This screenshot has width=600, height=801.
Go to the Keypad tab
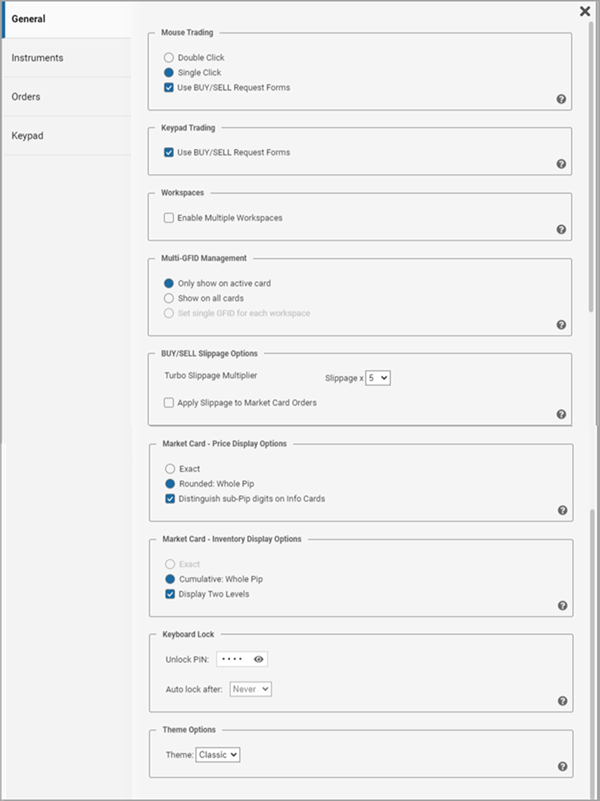27,136
